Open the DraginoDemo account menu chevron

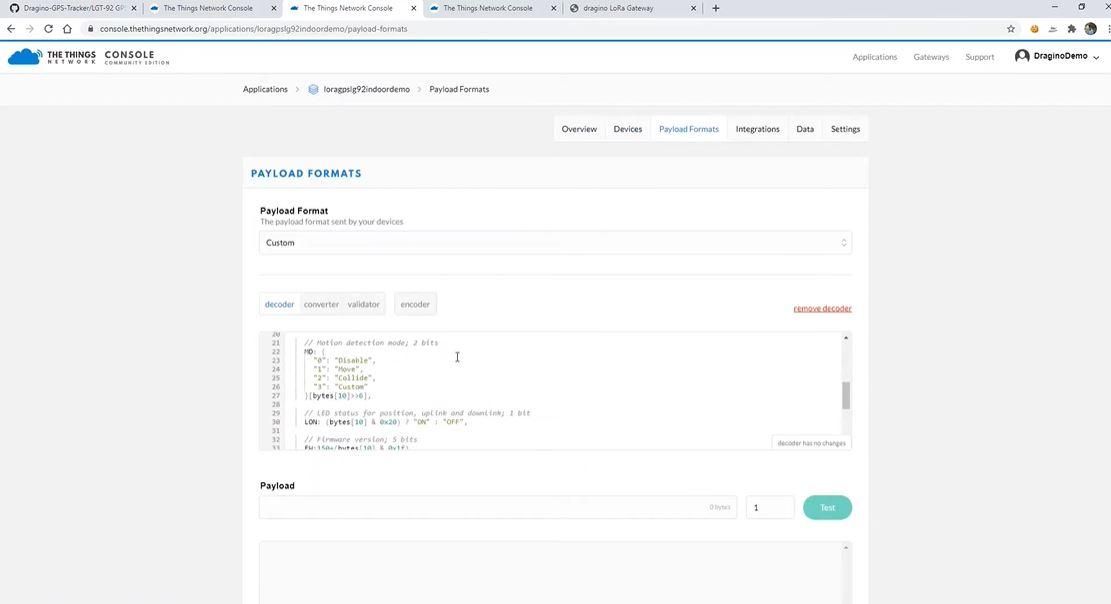click(x=1096, y=57)
